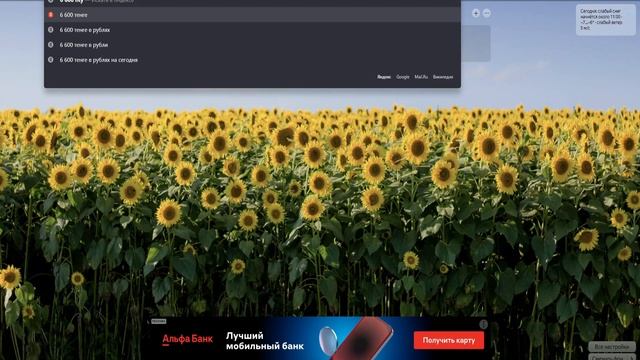640x360 pixels.
Task: Open the weather forecast notification card
Action: [x=605, y=20]
